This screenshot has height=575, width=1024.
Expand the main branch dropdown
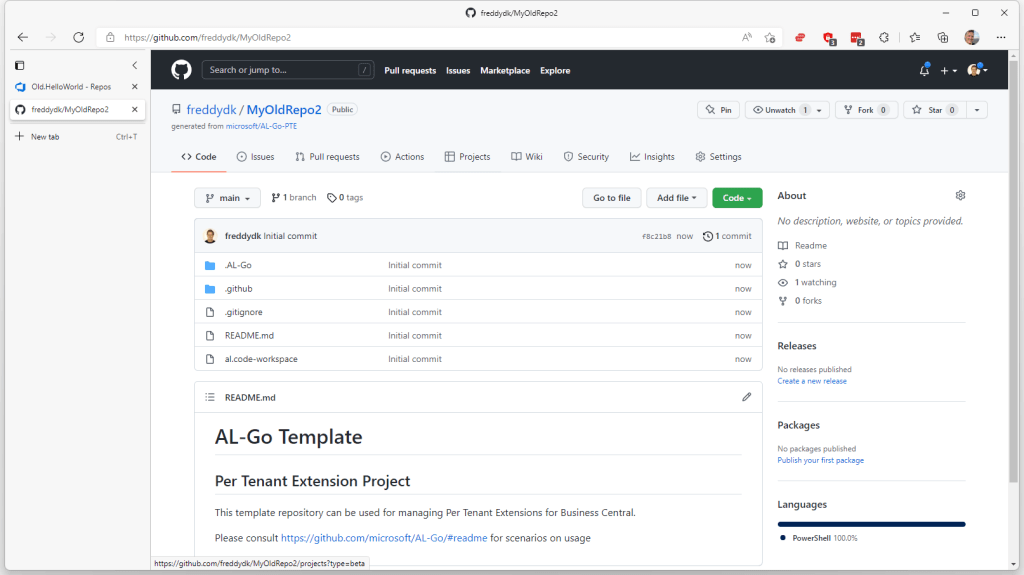click(227, 198)
